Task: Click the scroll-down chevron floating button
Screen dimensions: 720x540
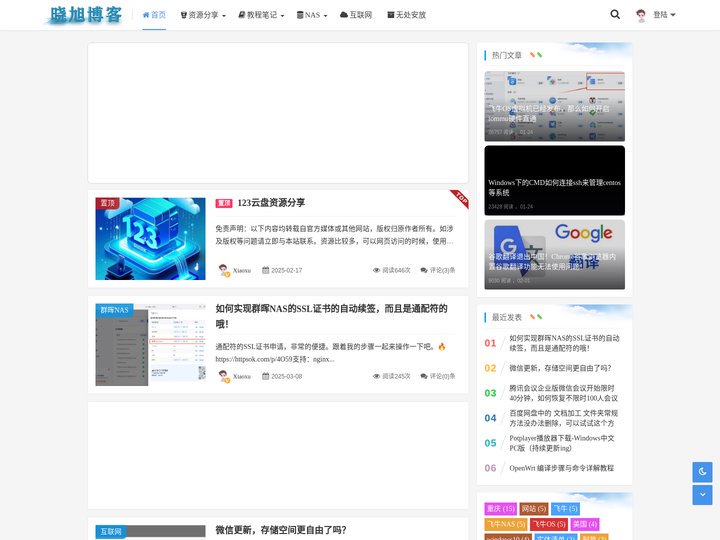Action: tap(702, 495)
